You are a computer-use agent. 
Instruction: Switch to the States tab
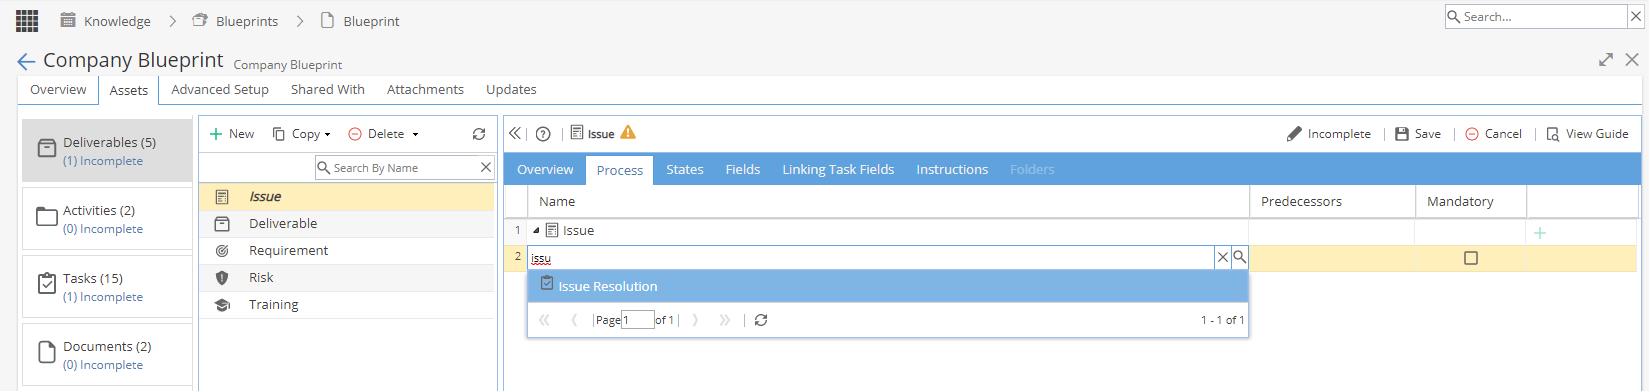[x=685, y=169]
